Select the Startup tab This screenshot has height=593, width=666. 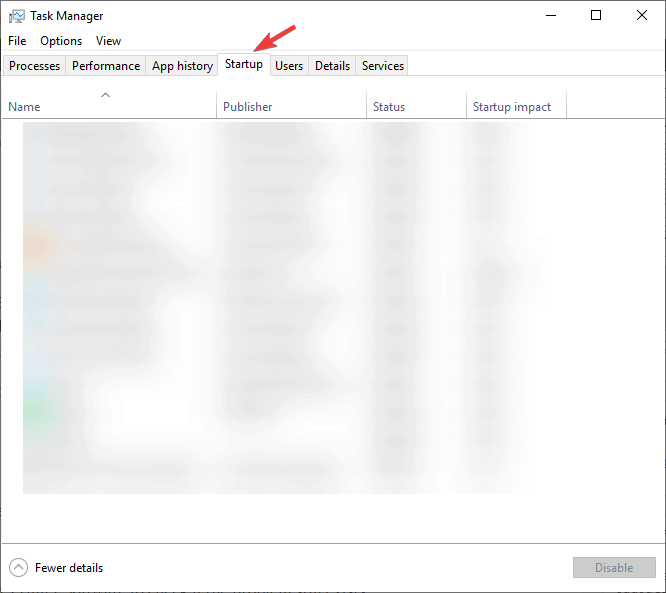tap(244, 64)
